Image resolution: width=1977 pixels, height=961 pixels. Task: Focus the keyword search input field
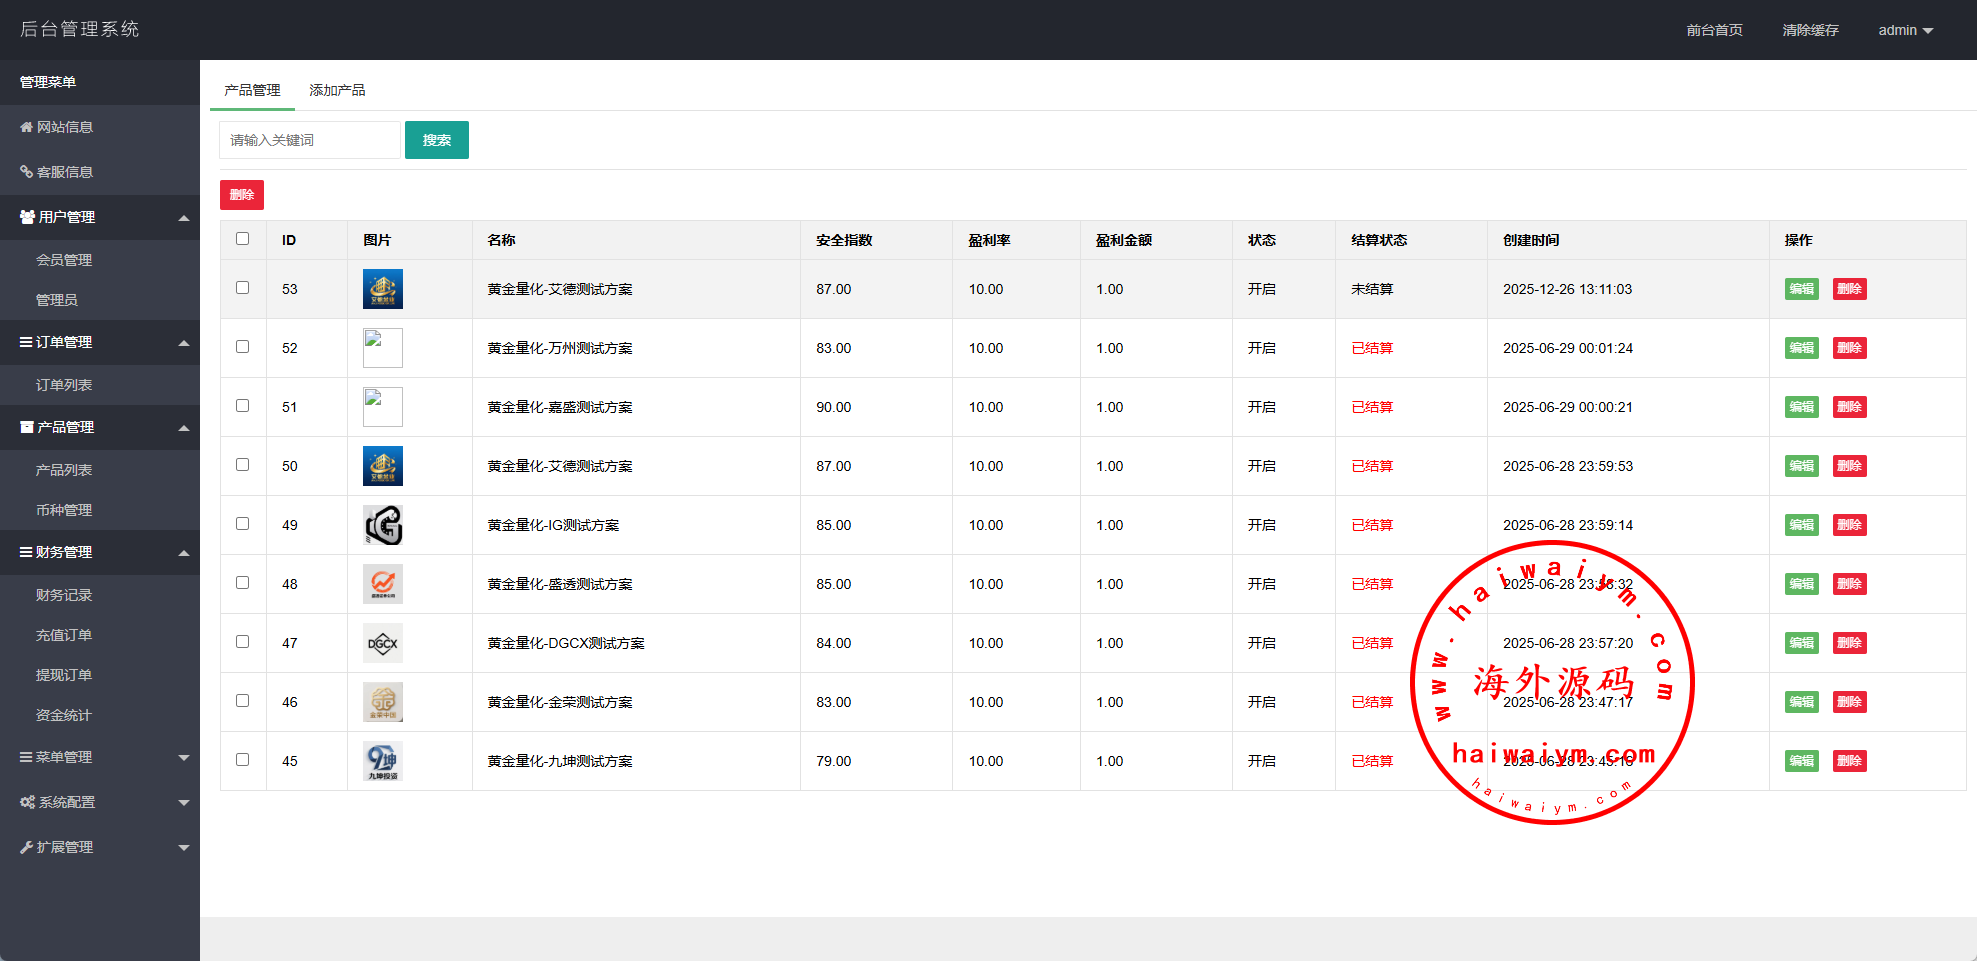[310, 140]
